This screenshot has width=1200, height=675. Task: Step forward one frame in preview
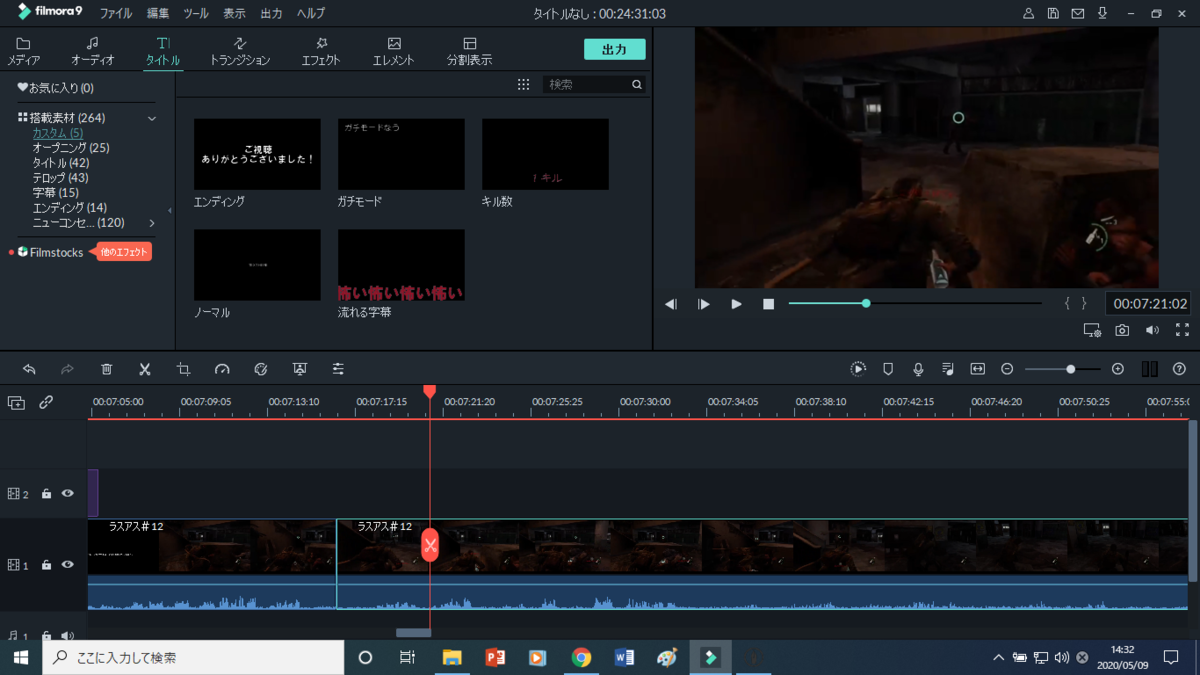[x=704, y=304]
